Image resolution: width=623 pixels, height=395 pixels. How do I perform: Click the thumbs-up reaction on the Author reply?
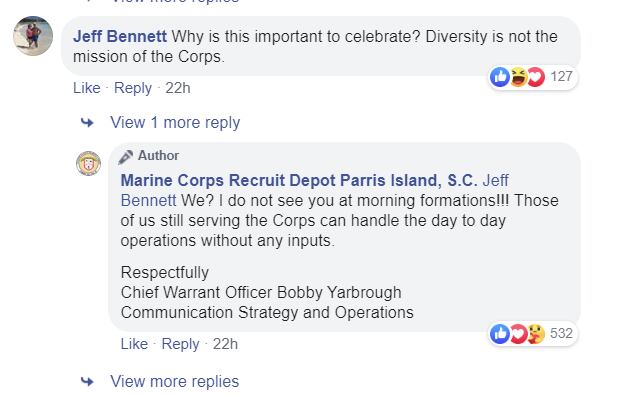pos(500,333)
